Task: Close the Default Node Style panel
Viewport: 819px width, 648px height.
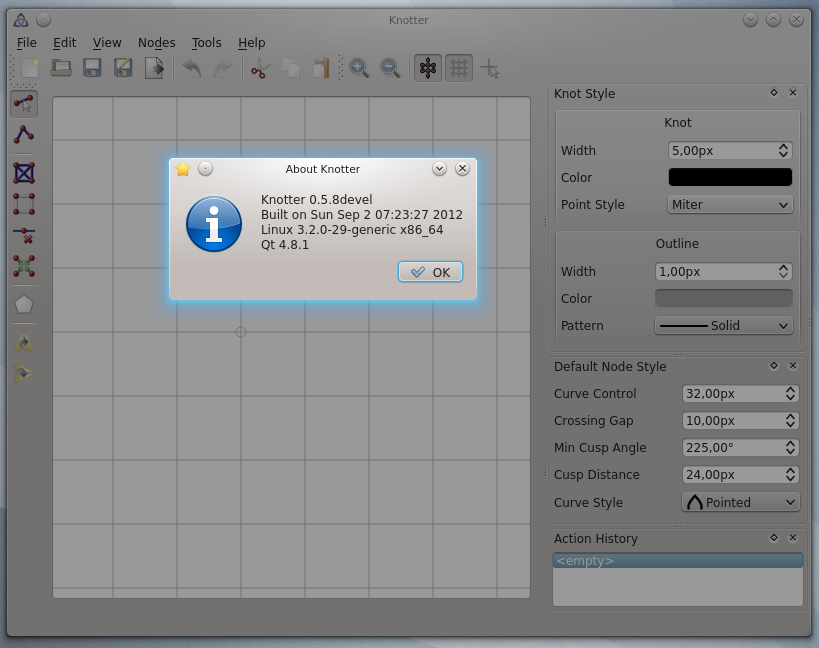Action: point(793,366)
